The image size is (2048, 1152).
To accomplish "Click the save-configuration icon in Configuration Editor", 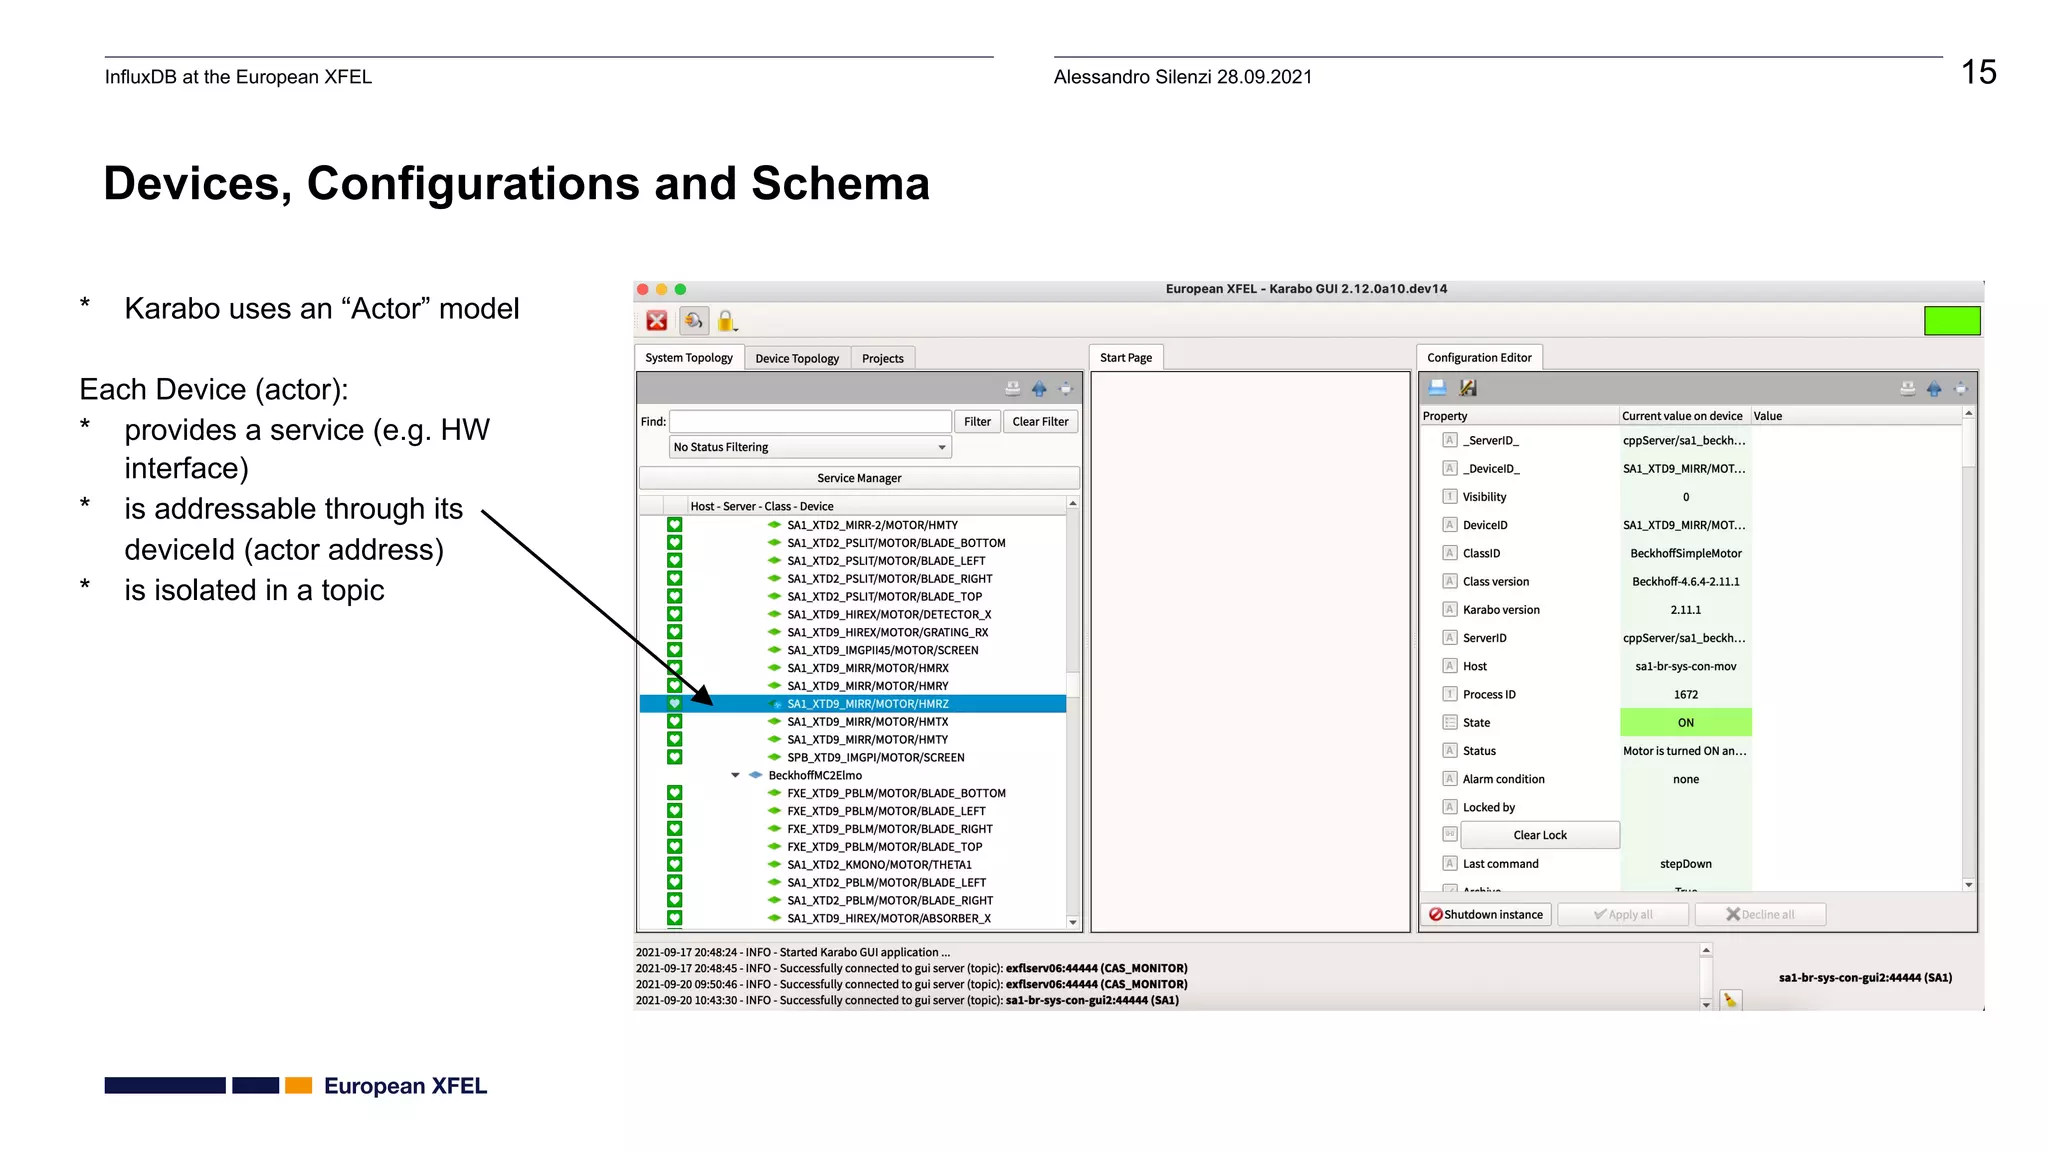I will [x=1468, y=388].
